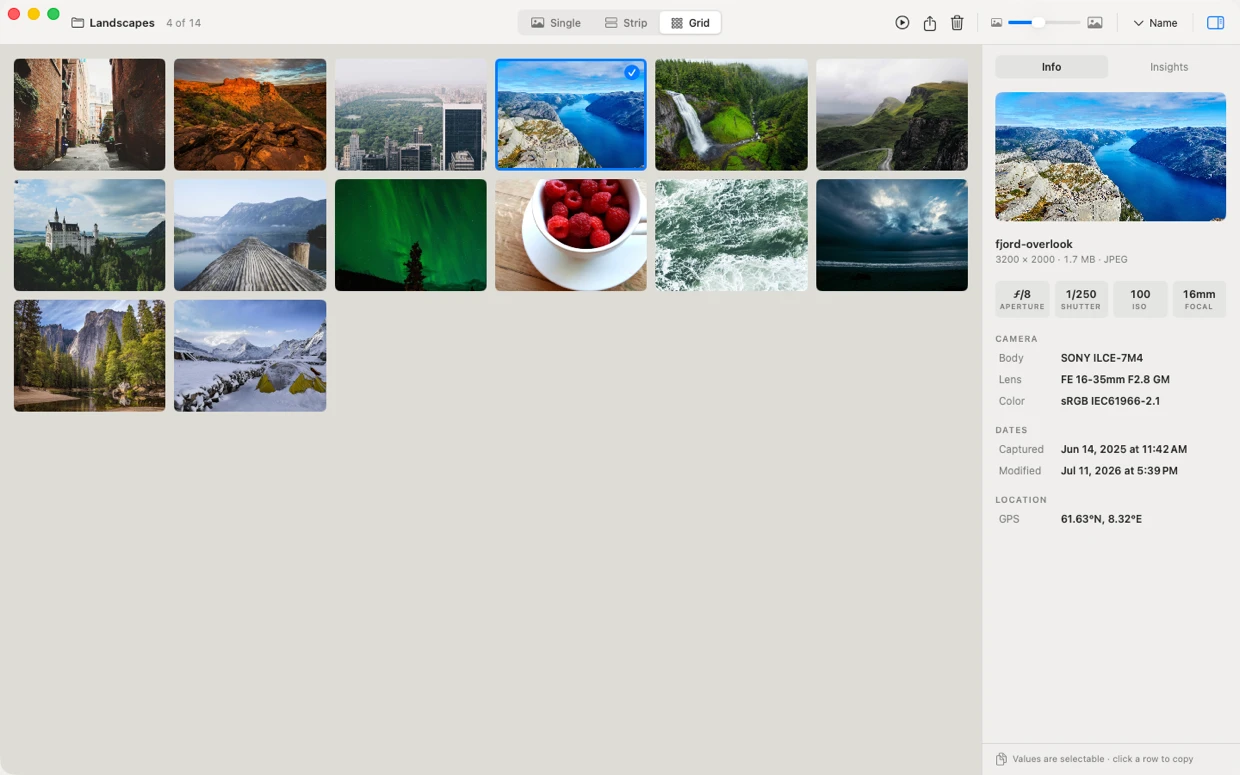Select the granite valley forest thumbnail
The width and height of the screenshot is (1240, 775).
pyautogui.click(x=90, y=356)
